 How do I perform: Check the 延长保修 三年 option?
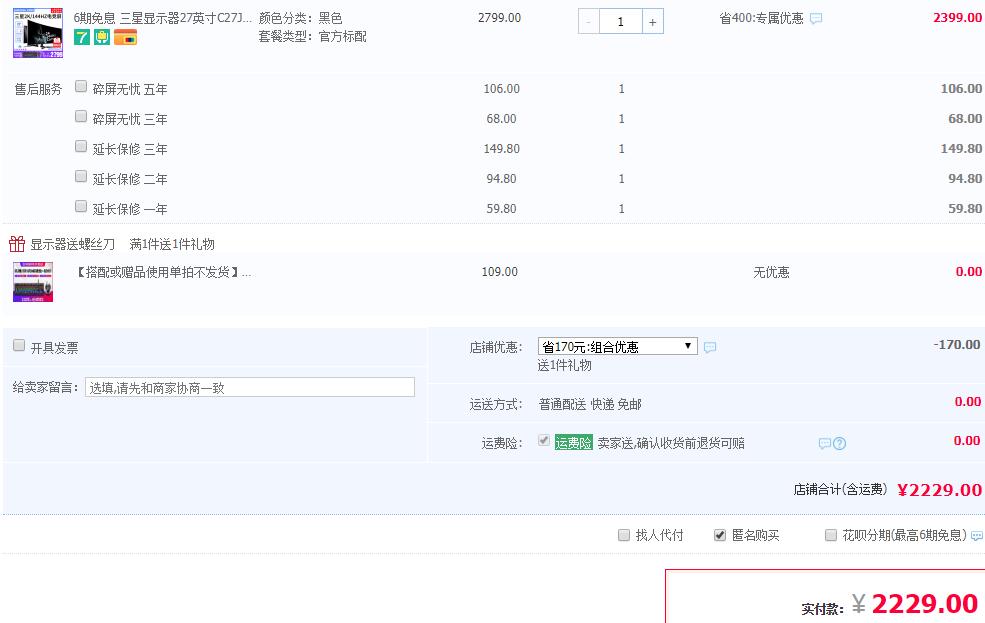(81, 146)
